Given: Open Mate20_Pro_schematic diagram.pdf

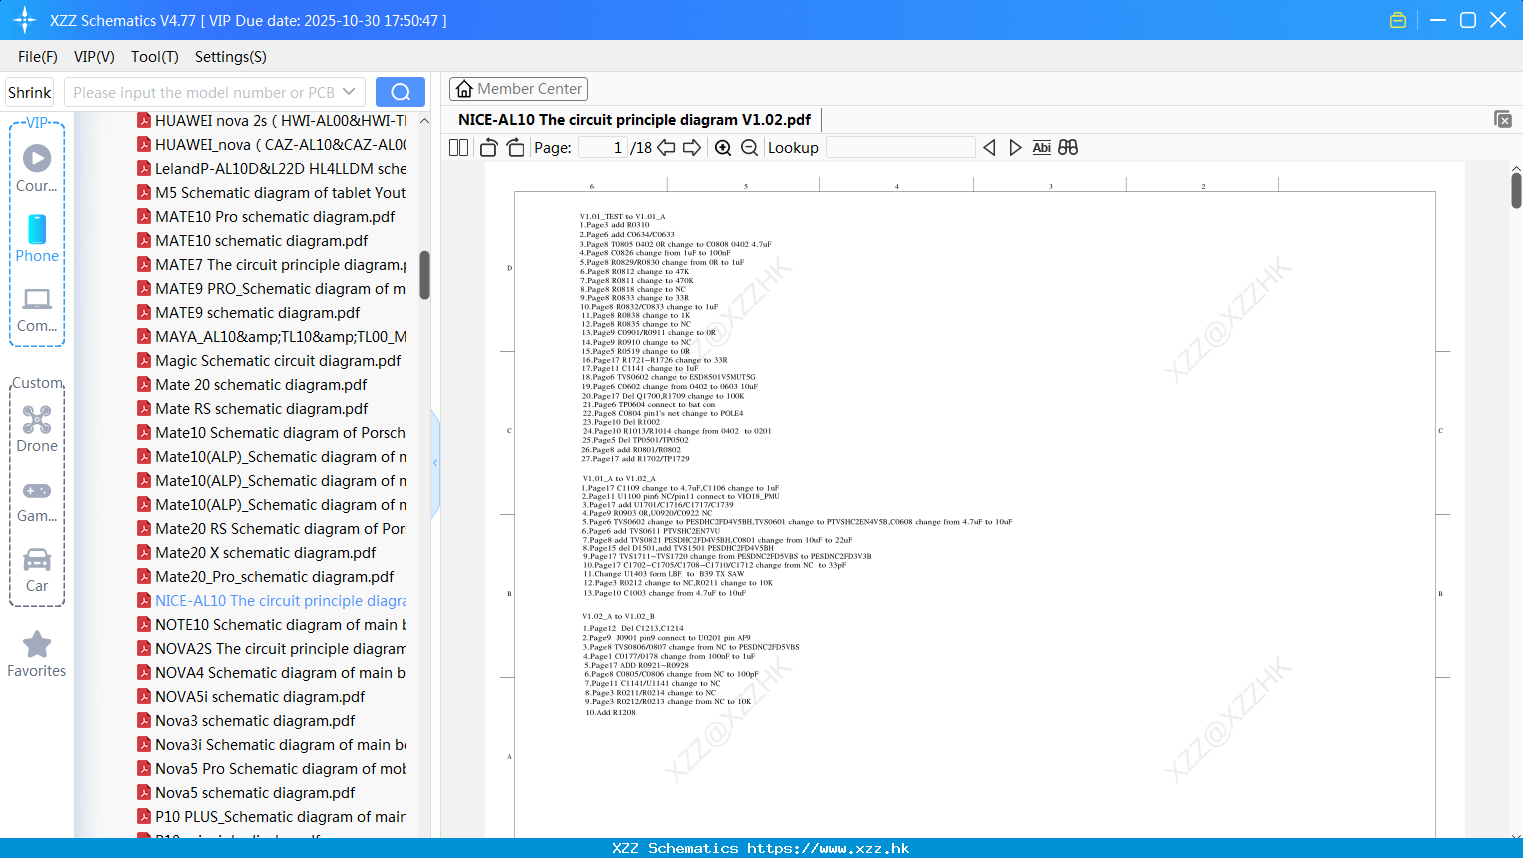Looking at the screenshot, I should pyautogui.click(x=274, y=577).
